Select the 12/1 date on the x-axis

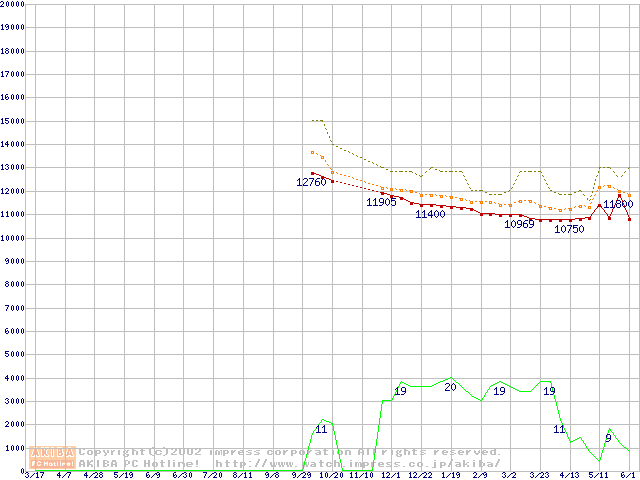390,476
